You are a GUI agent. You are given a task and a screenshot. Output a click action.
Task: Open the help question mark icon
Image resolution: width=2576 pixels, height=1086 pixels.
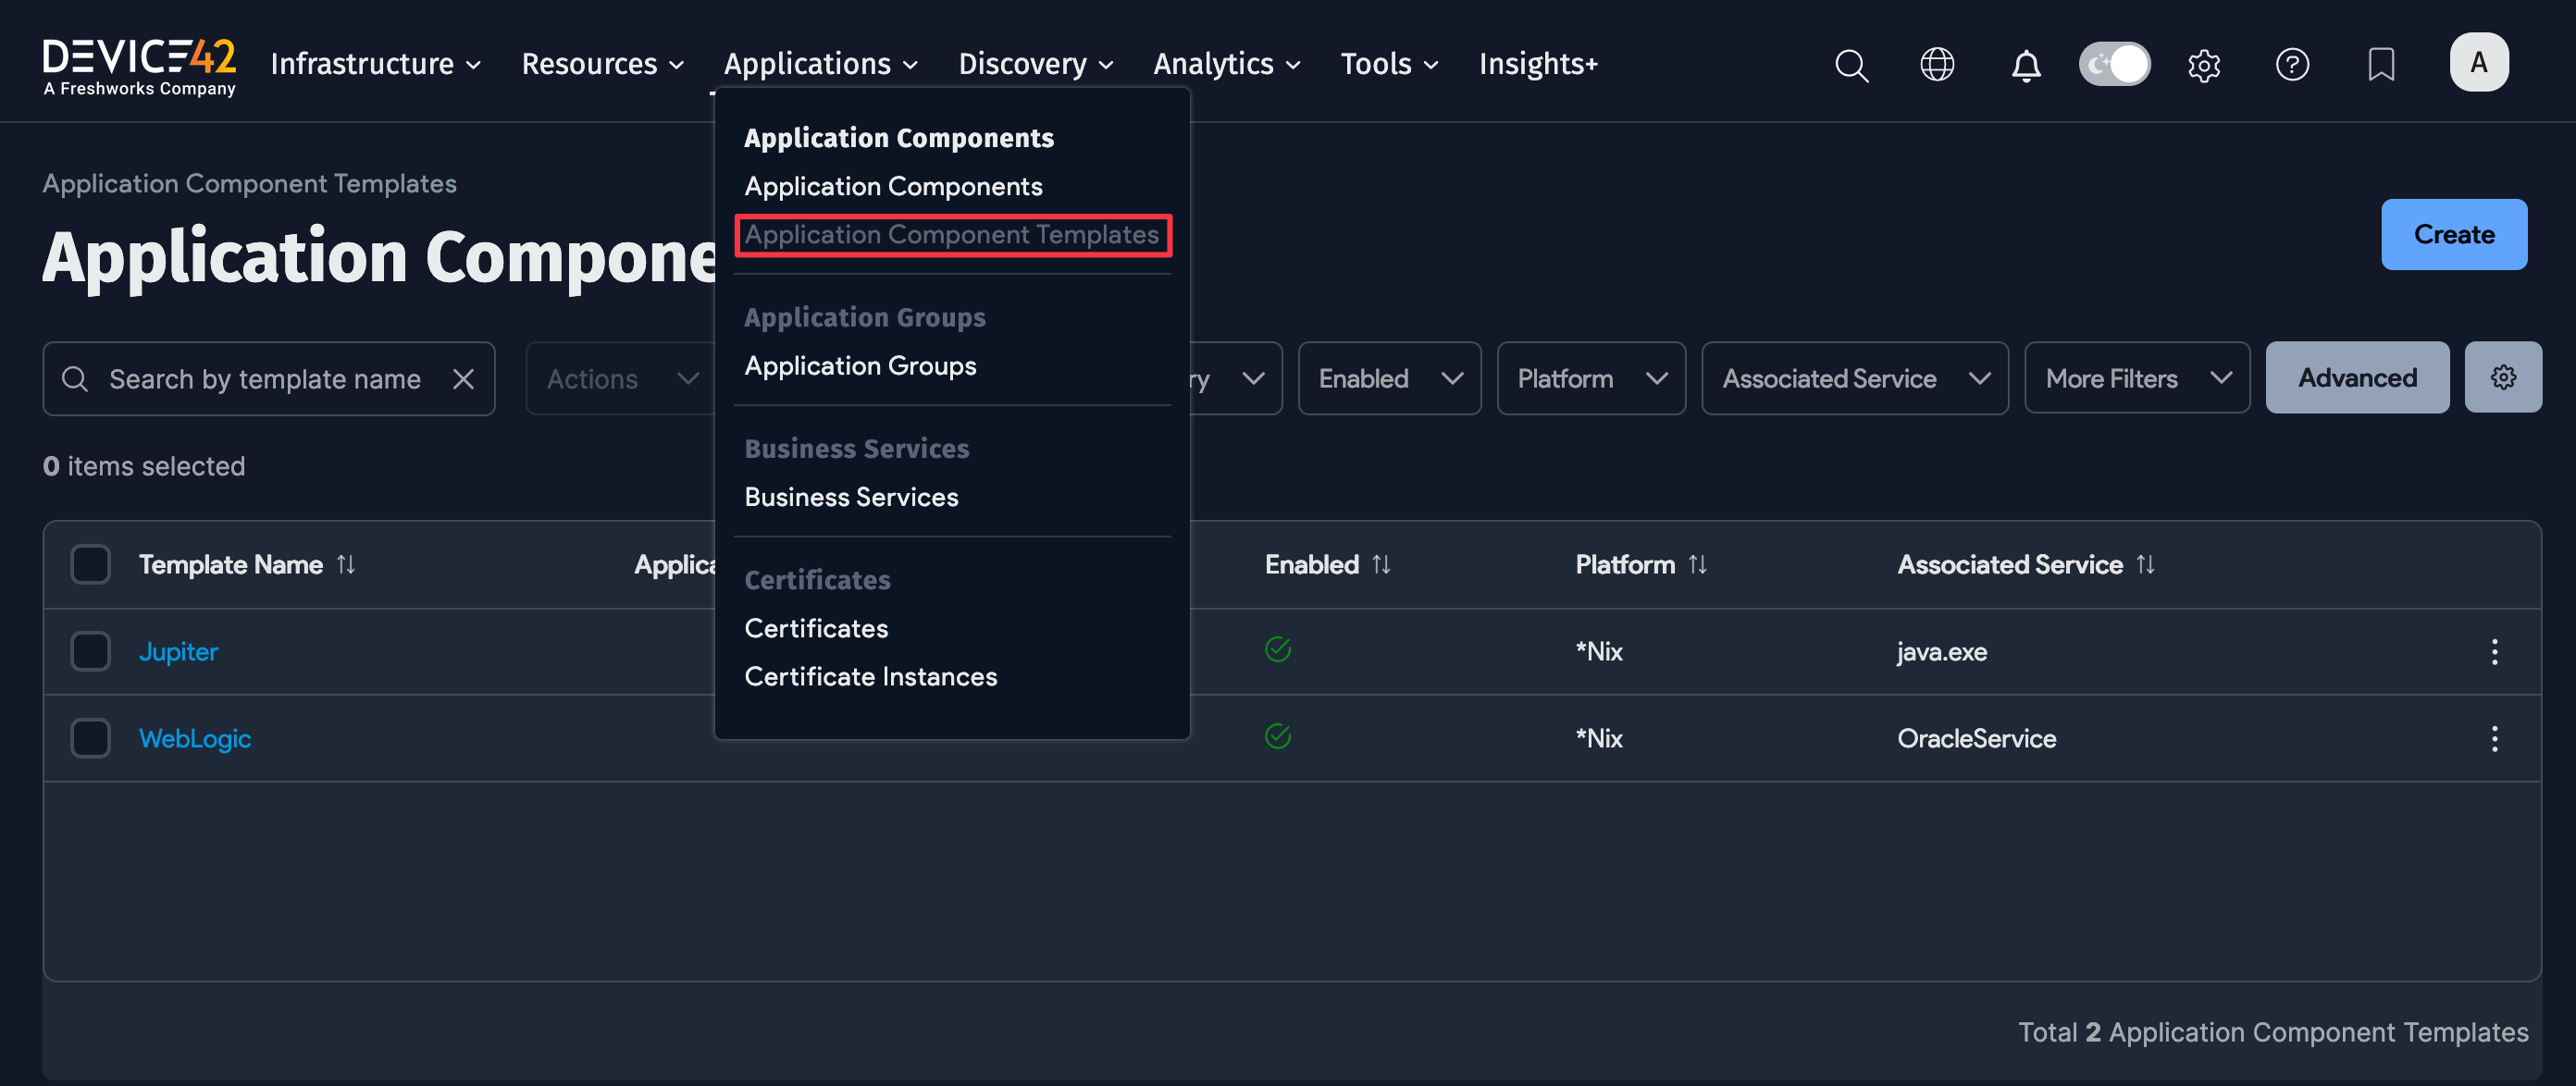pyautogui.click(x=2292, y=64)
